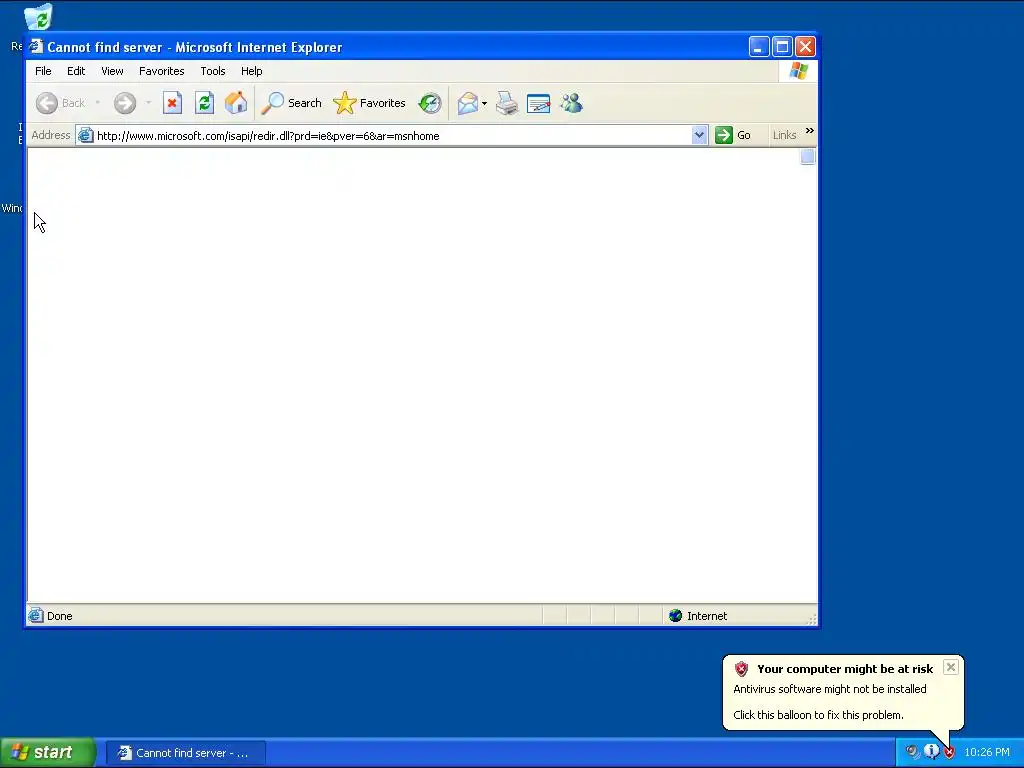
Task: Open the View menu
Action: pos(112,71)
